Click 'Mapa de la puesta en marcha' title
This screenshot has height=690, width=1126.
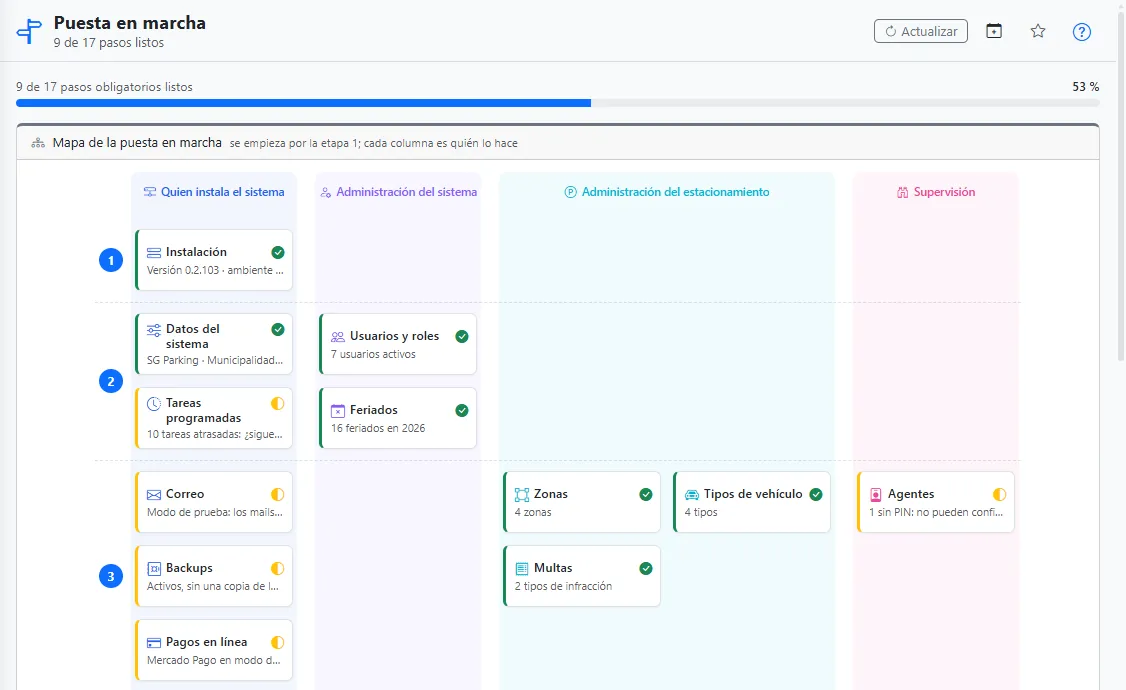point(137,143)
